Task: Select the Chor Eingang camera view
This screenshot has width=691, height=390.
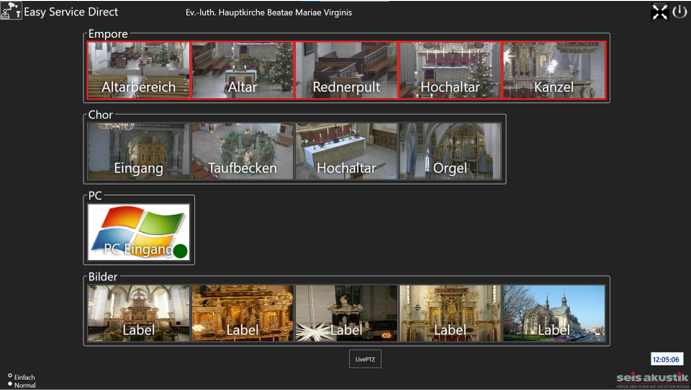Action: [x=139, y=151]
